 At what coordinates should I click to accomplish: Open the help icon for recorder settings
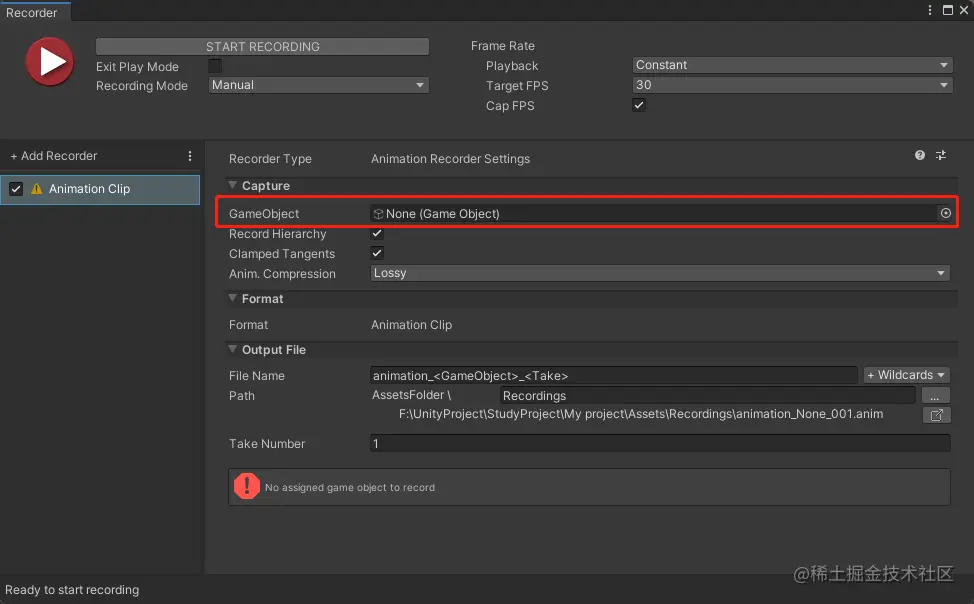tap(919, 155)
